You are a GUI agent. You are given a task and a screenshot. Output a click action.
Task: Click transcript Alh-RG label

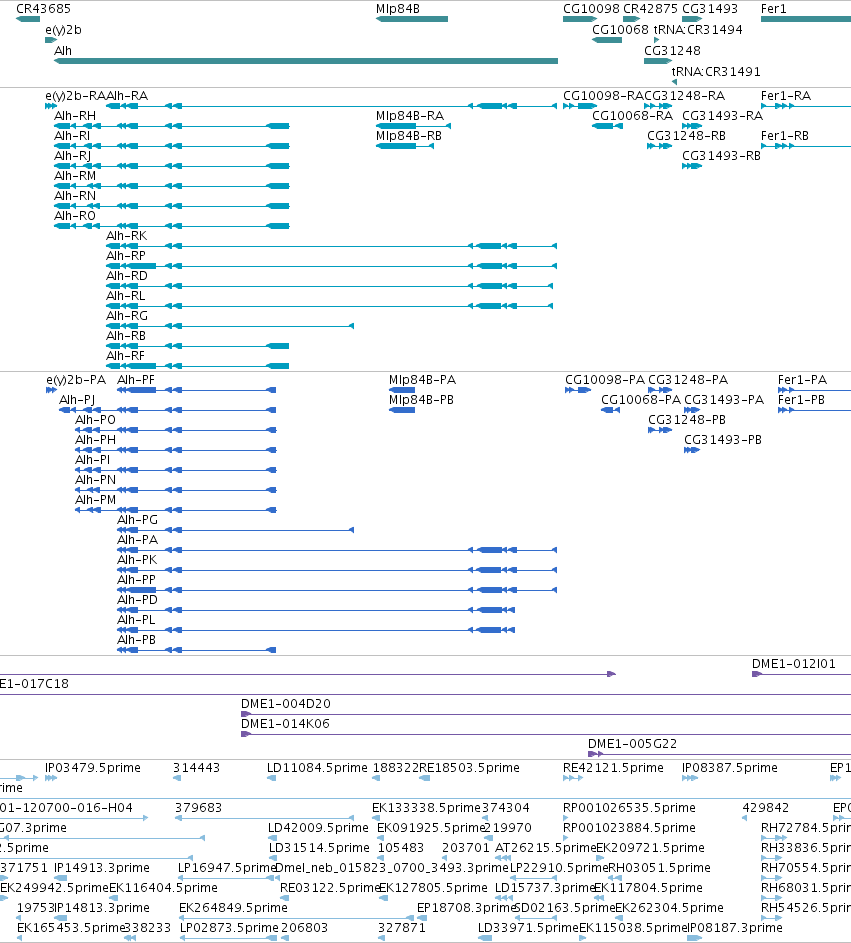(127, 316)
